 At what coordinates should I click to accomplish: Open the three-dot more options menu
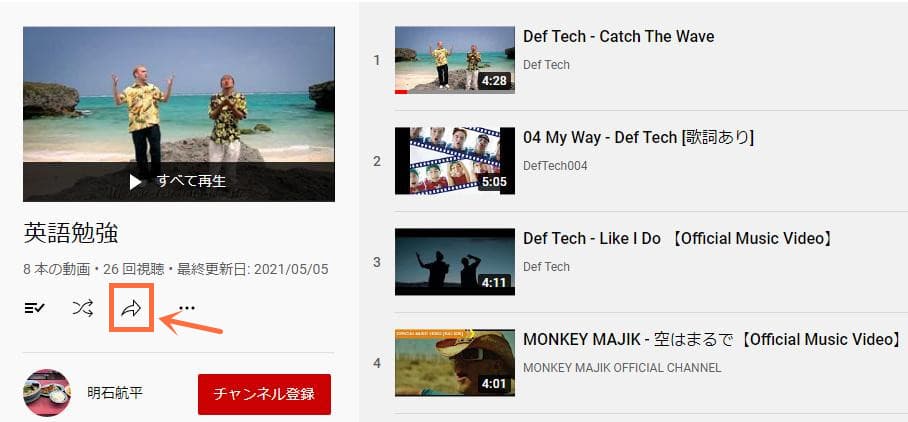click(186, 308)
